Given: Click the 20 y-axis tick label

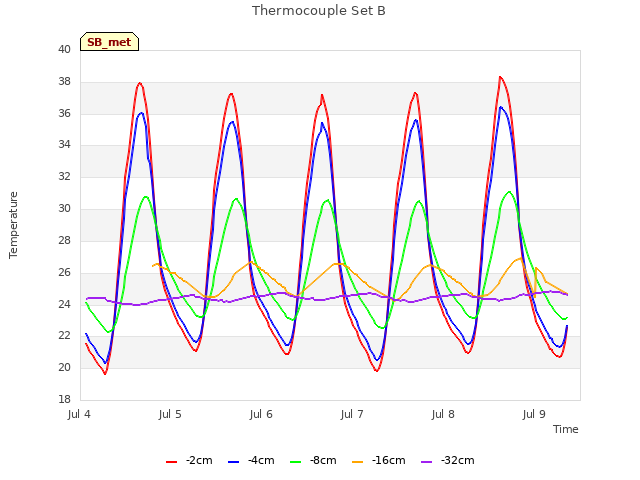Looking at the screenshot, I should tap(64, 367).
